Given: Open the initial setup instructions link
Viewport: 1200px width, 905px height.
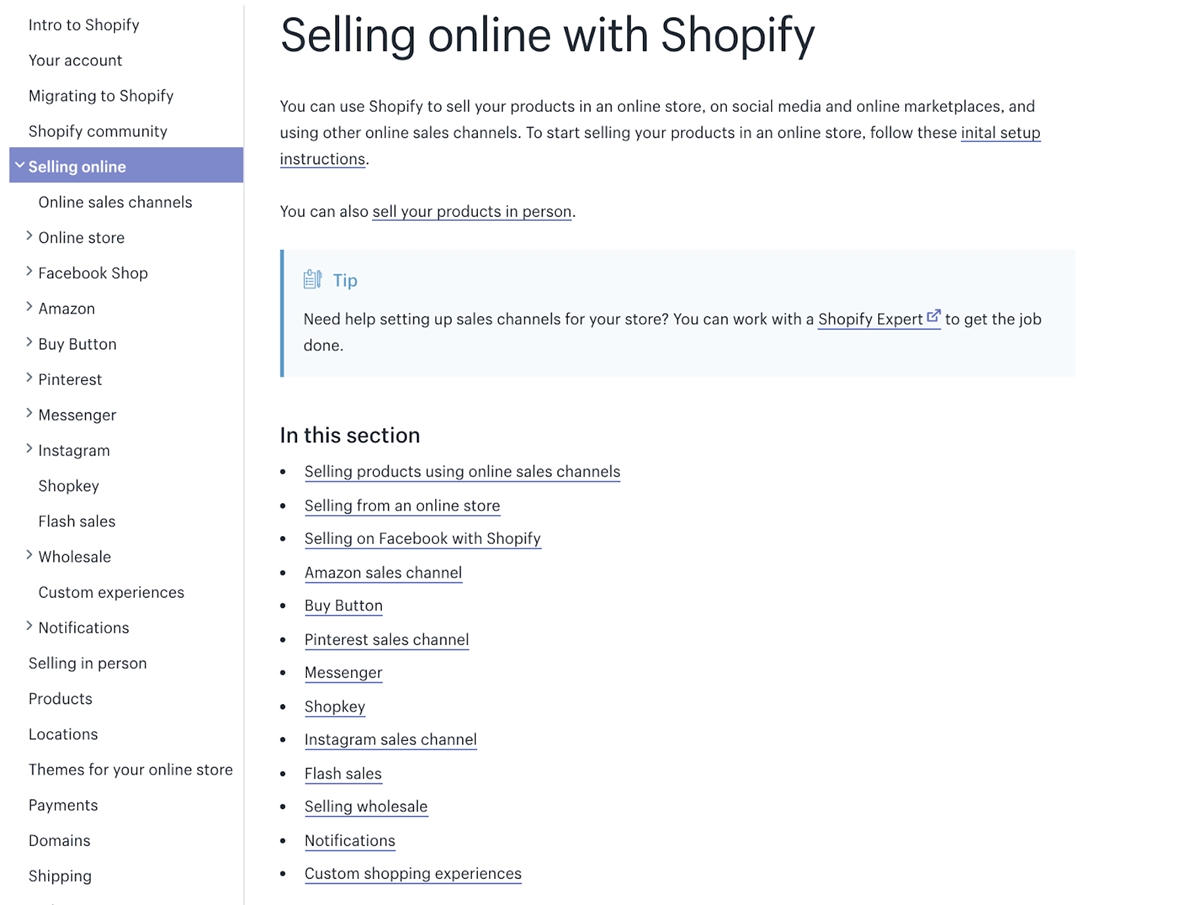Looking at the screenshot, I should pyautogui.click(x=1000, y=133).
